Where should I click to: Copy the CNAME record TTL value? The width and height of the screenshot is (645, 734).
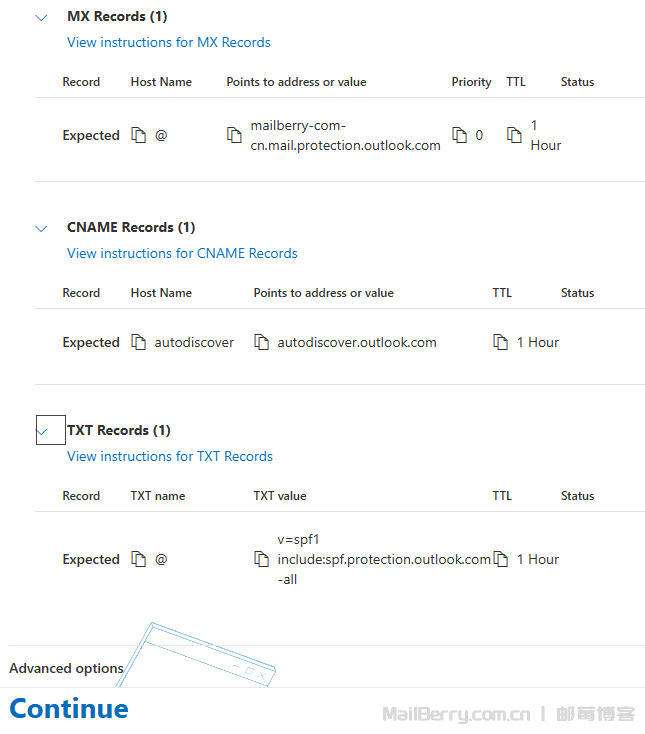pyautogui.click(x=501, y=343)
